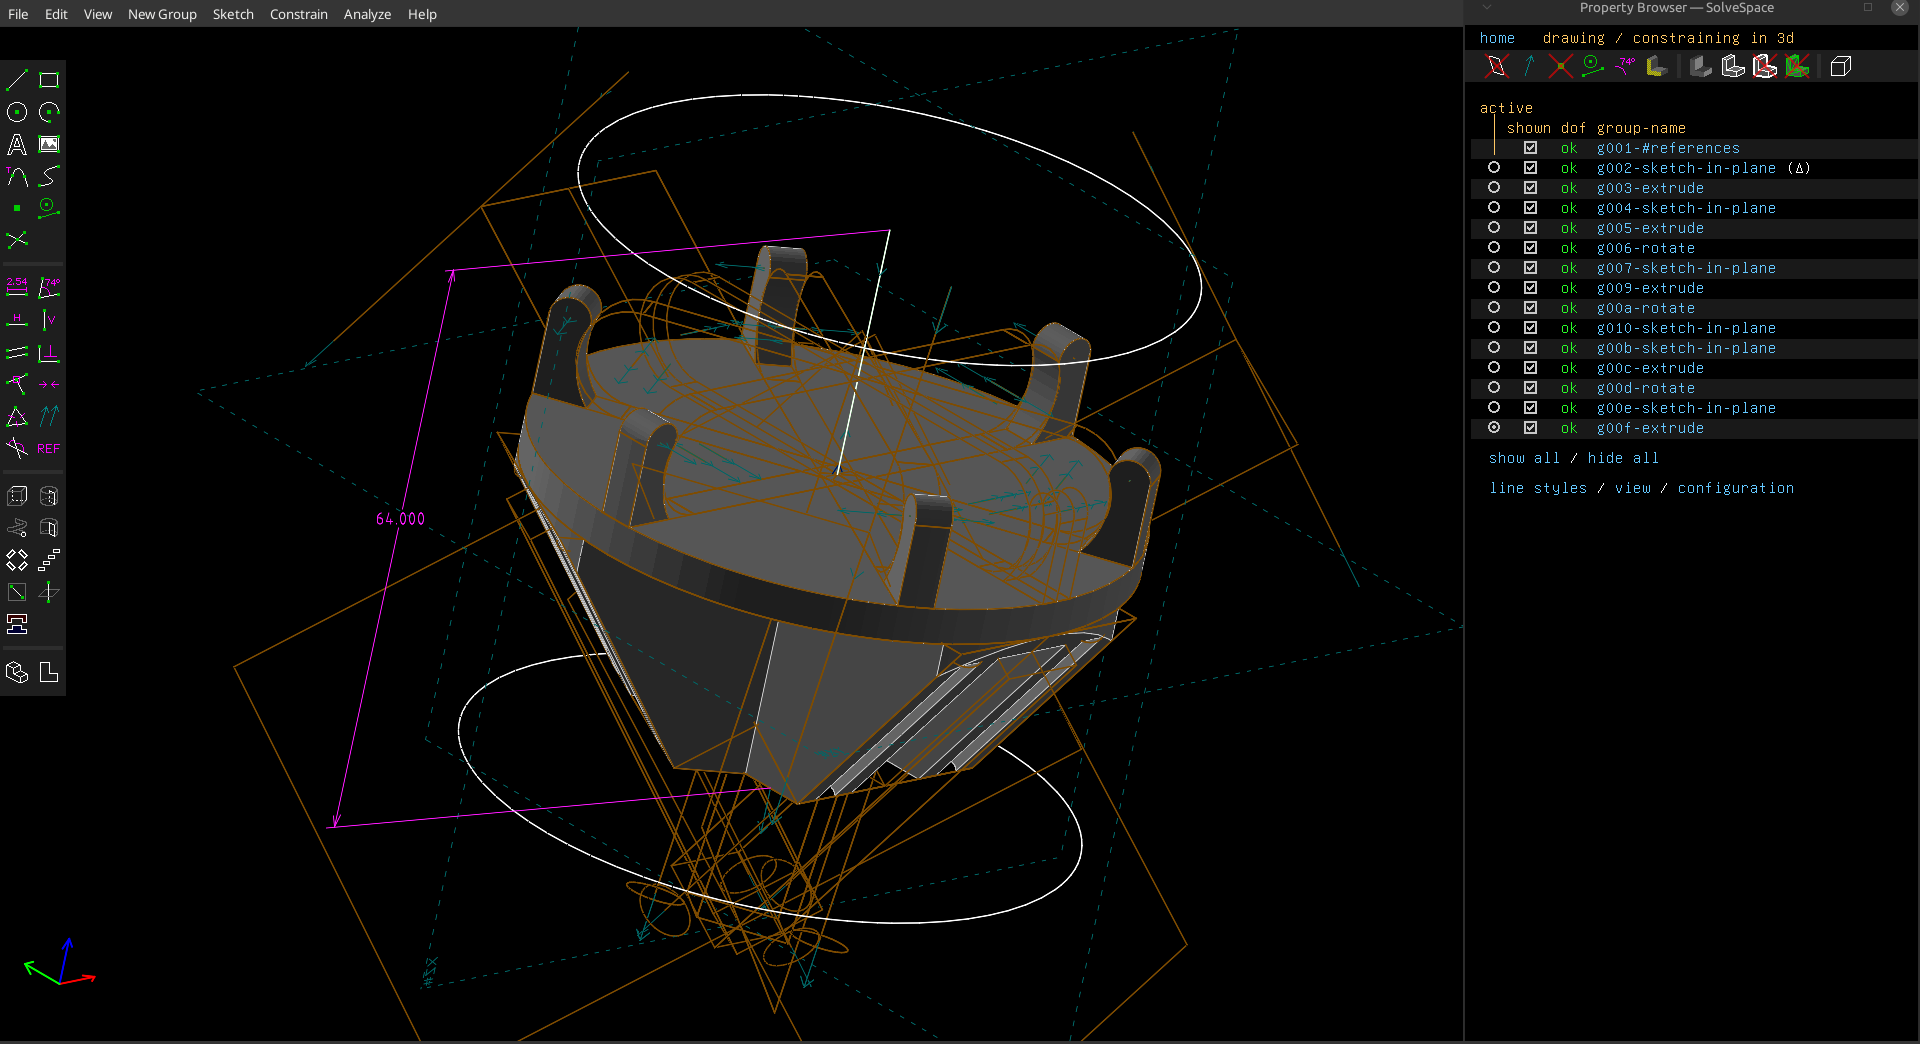Select the 64.000 dimension label

pyautogui.click(x=400, y=519)
